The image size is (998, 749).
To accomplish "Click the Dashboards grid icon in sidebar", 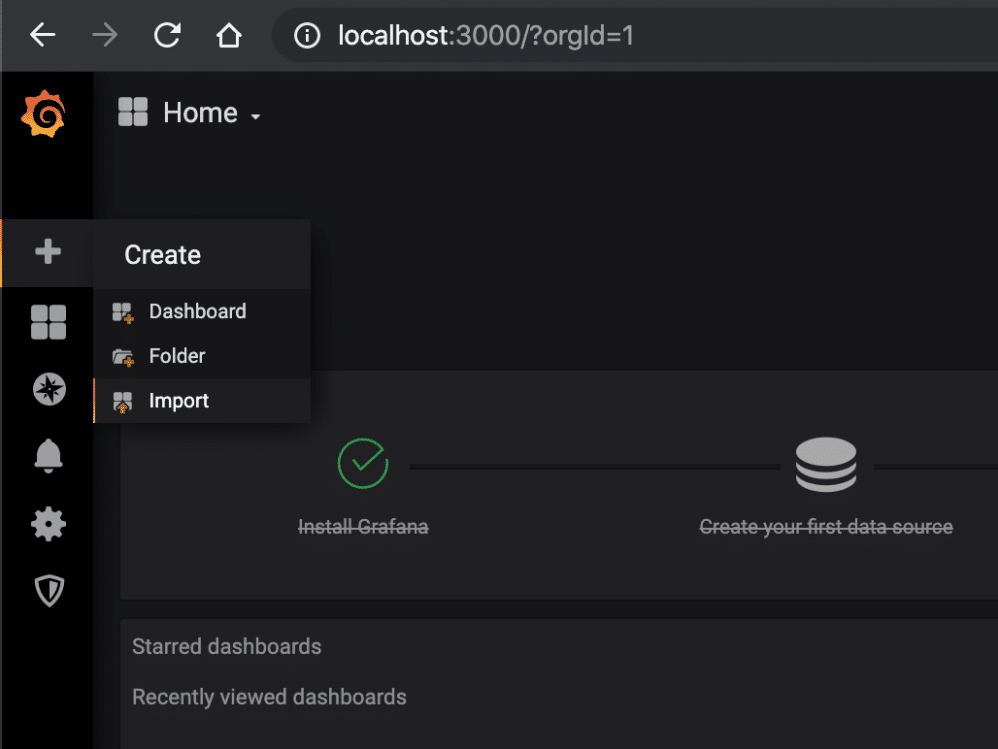I will click(x=47, y=321).
